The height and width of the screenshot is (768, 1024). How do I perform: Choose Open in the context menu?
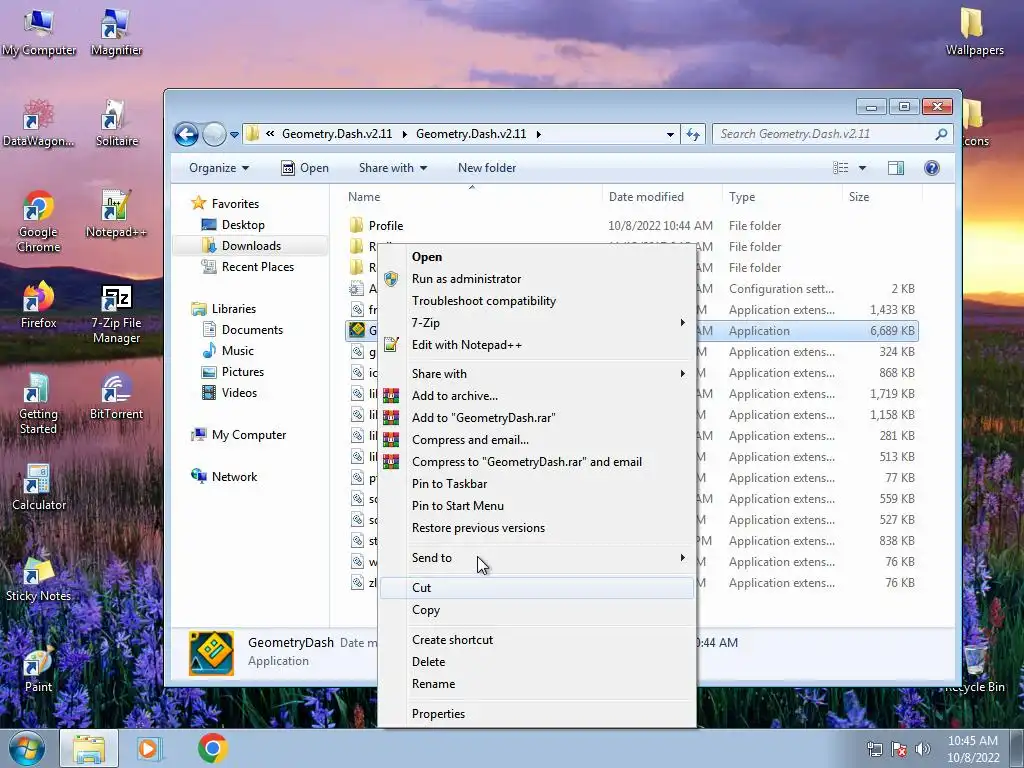tap(537, 257)
